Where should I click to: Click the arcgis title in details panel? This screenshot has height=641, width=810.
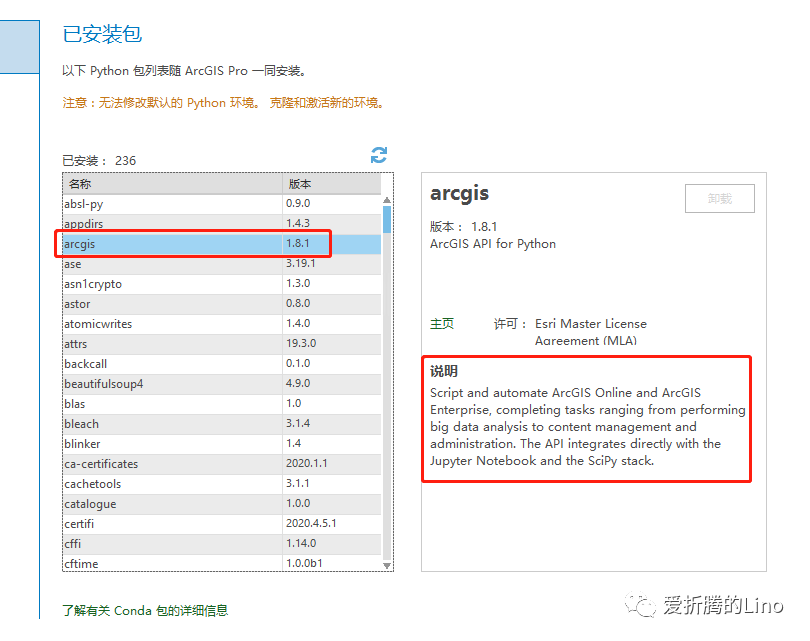pyautogui.click(x=459, y=194)
